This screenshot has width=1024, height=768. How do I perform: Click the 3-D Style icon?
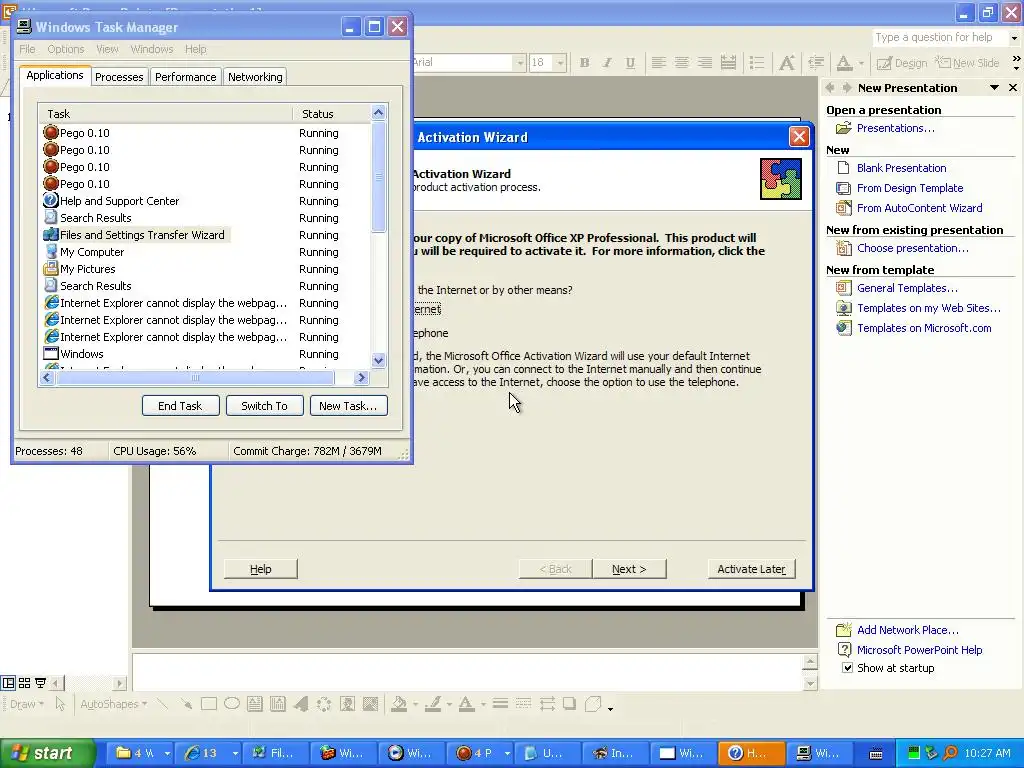(593, 704)
